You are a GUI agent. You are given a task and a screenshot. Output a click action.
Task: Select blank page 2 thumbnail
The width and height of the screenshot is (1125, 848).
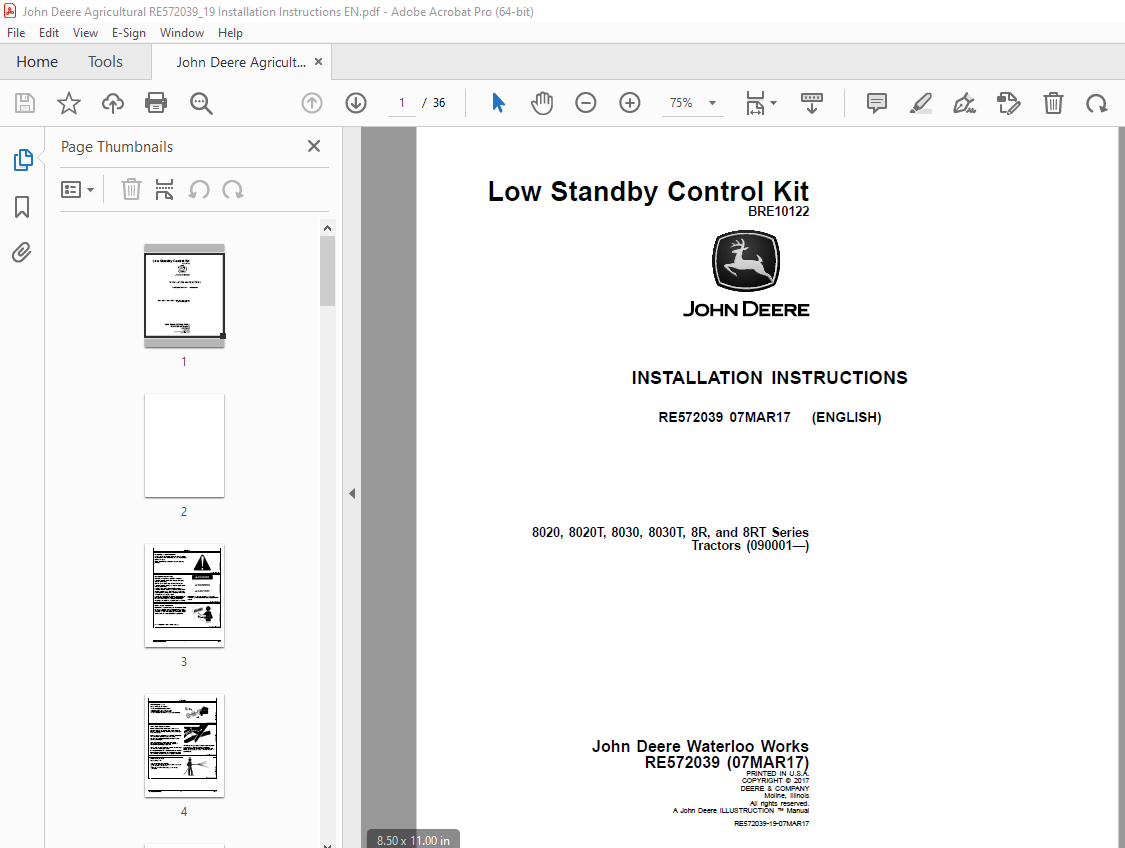coord(184,446)
